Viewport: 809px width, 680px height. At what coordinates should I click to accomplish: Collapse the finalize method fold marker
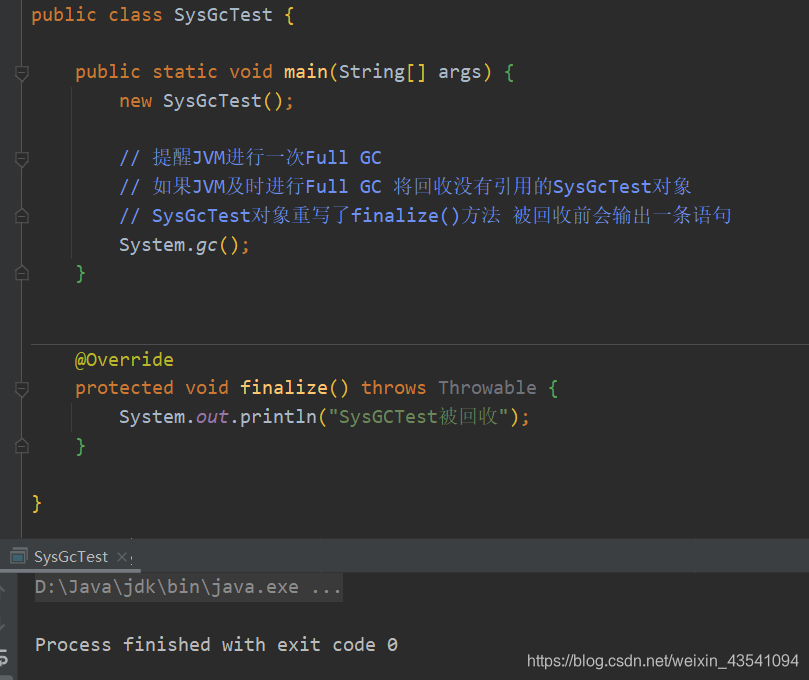pos(22,389)
